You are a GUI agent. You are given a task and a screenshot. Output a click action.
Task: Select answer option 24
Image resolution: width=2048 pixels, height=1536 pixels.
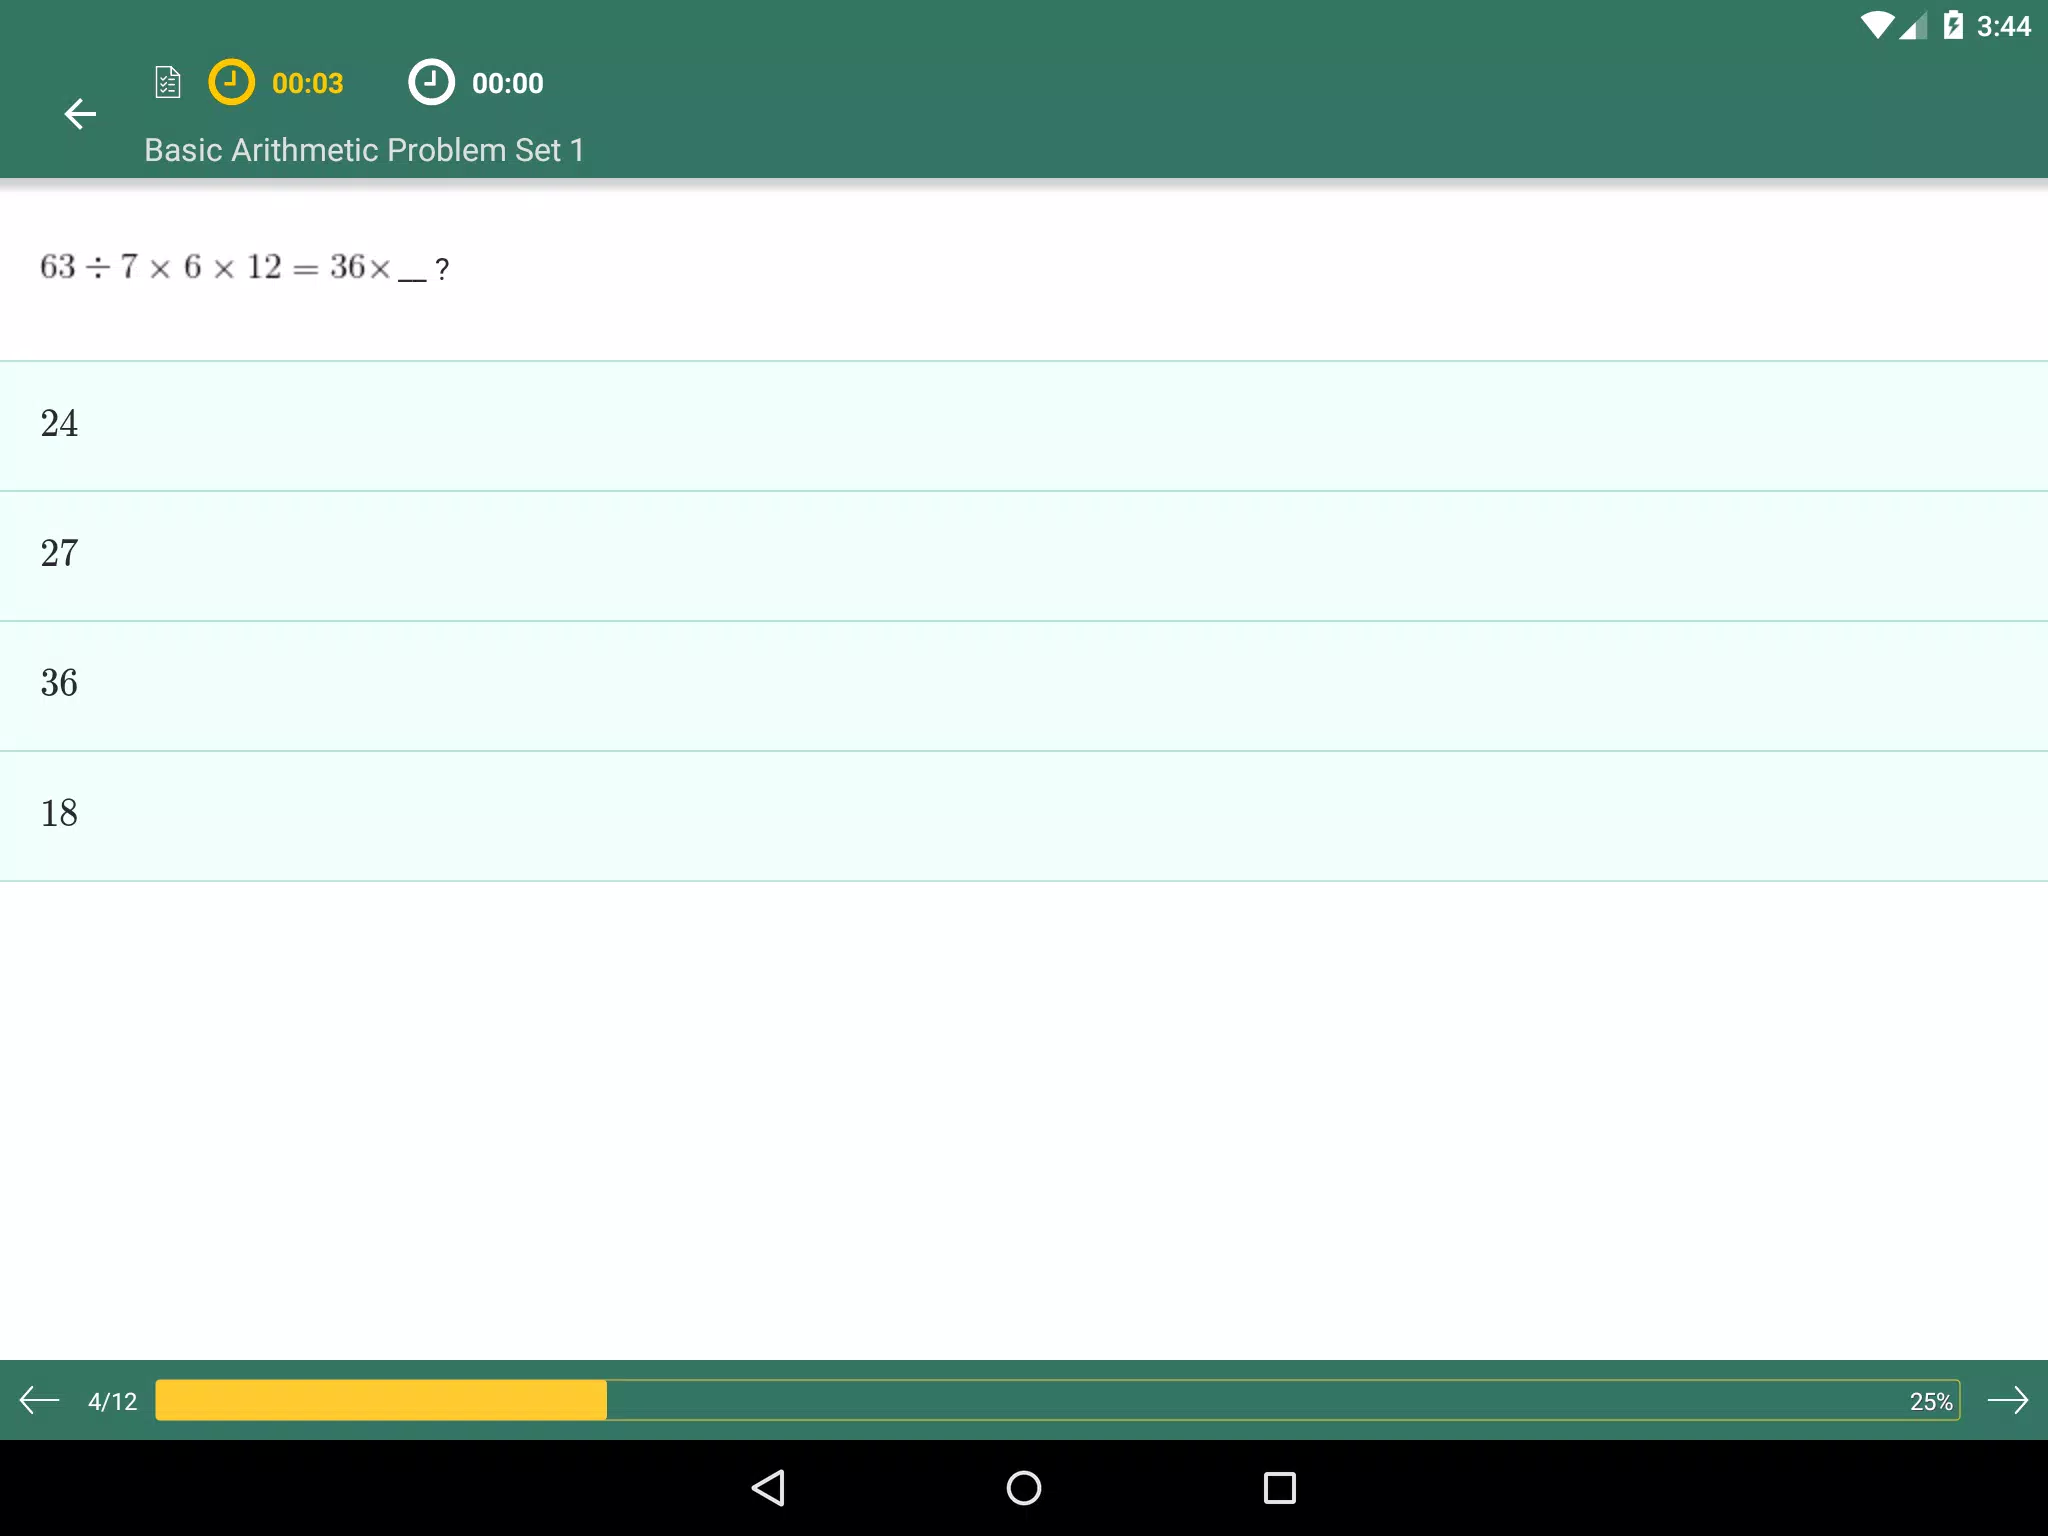coord(1024,426)
